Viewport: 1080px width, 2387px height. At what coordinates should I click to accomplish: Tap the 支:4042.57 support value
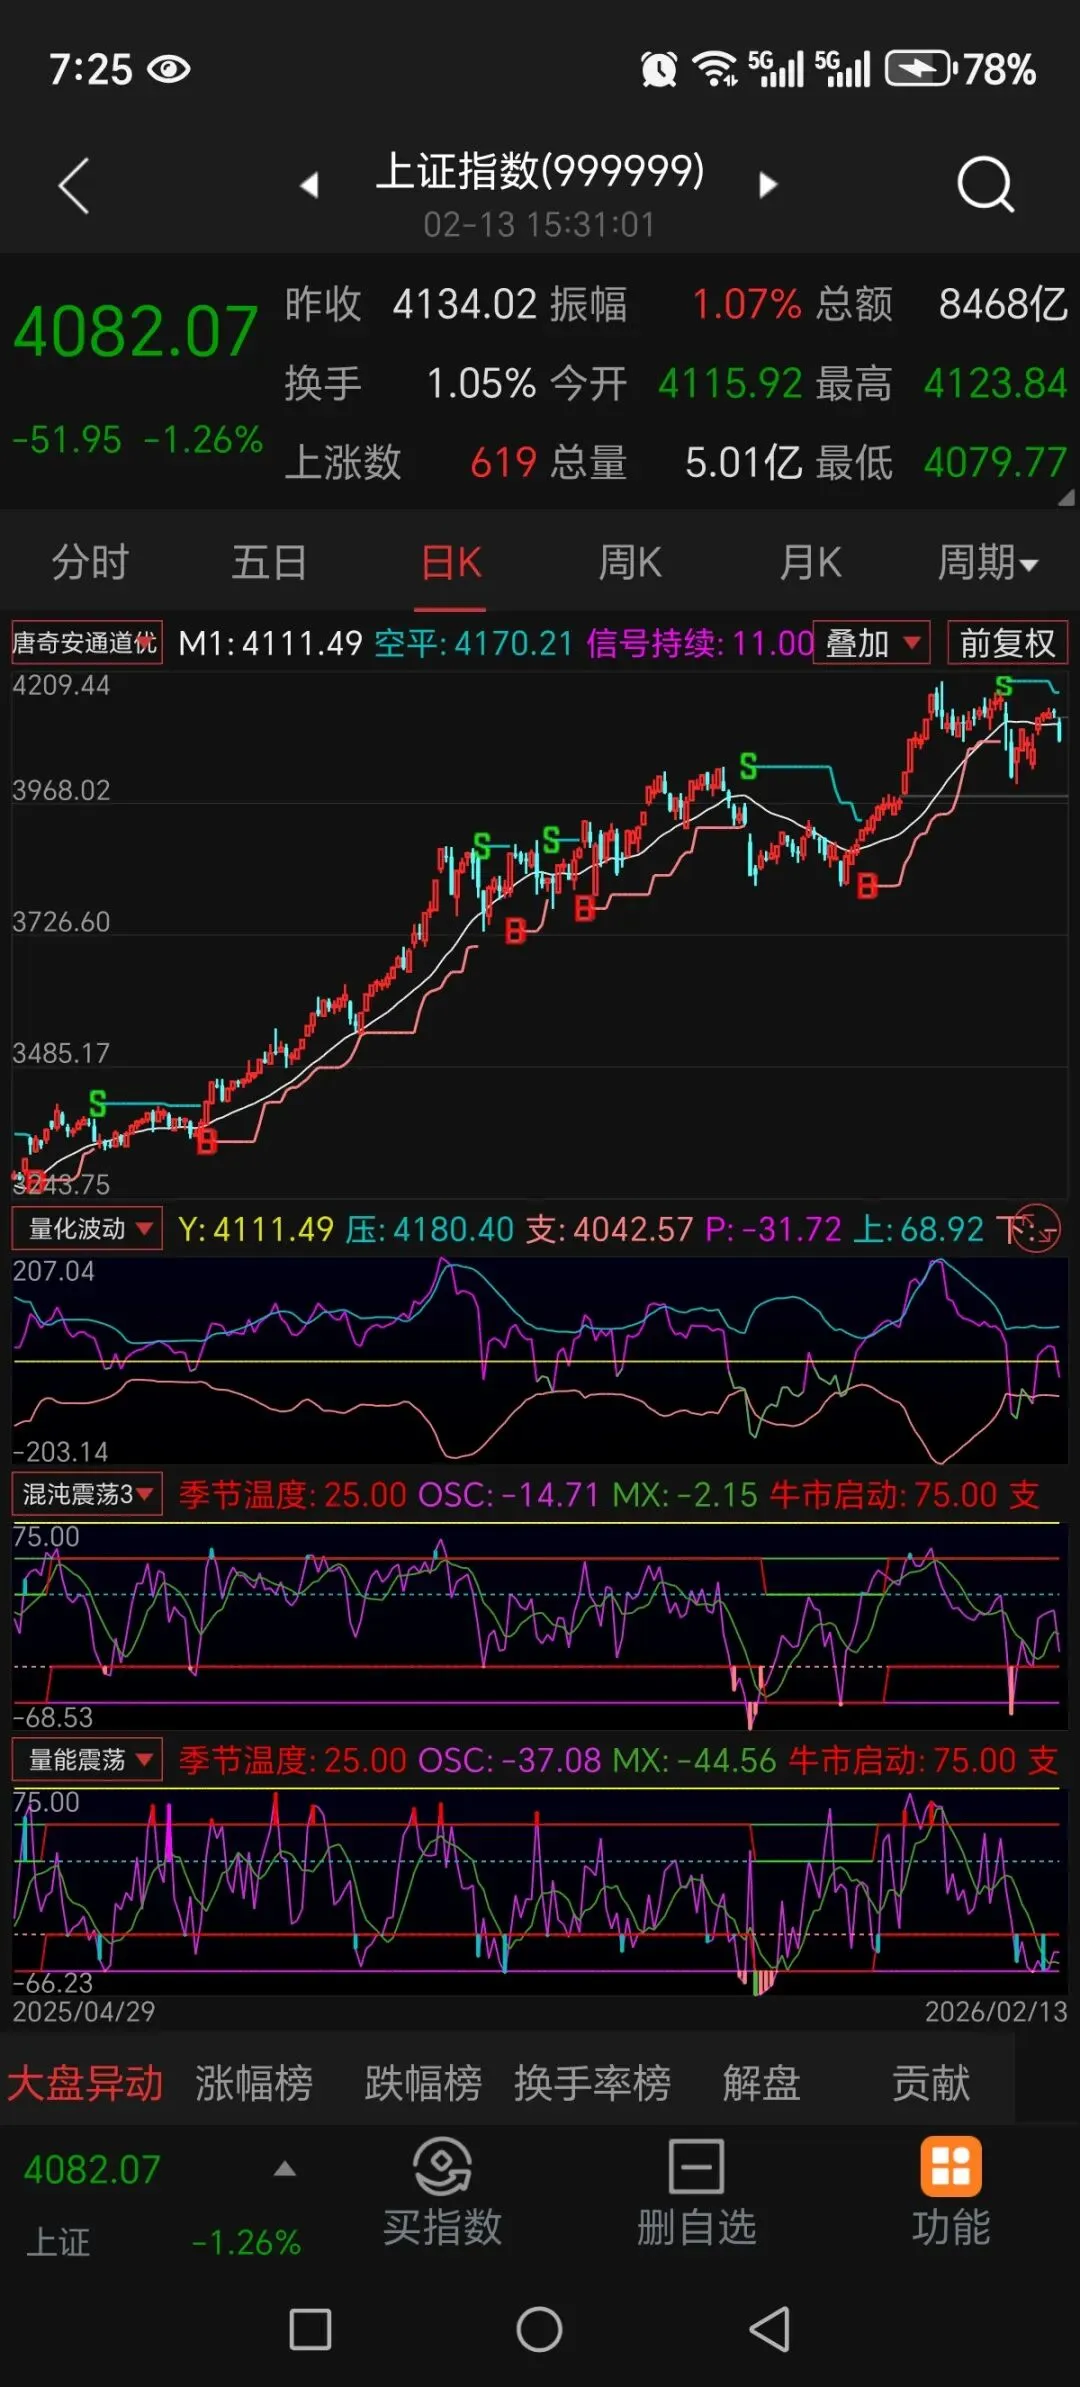pos(609,1229)
